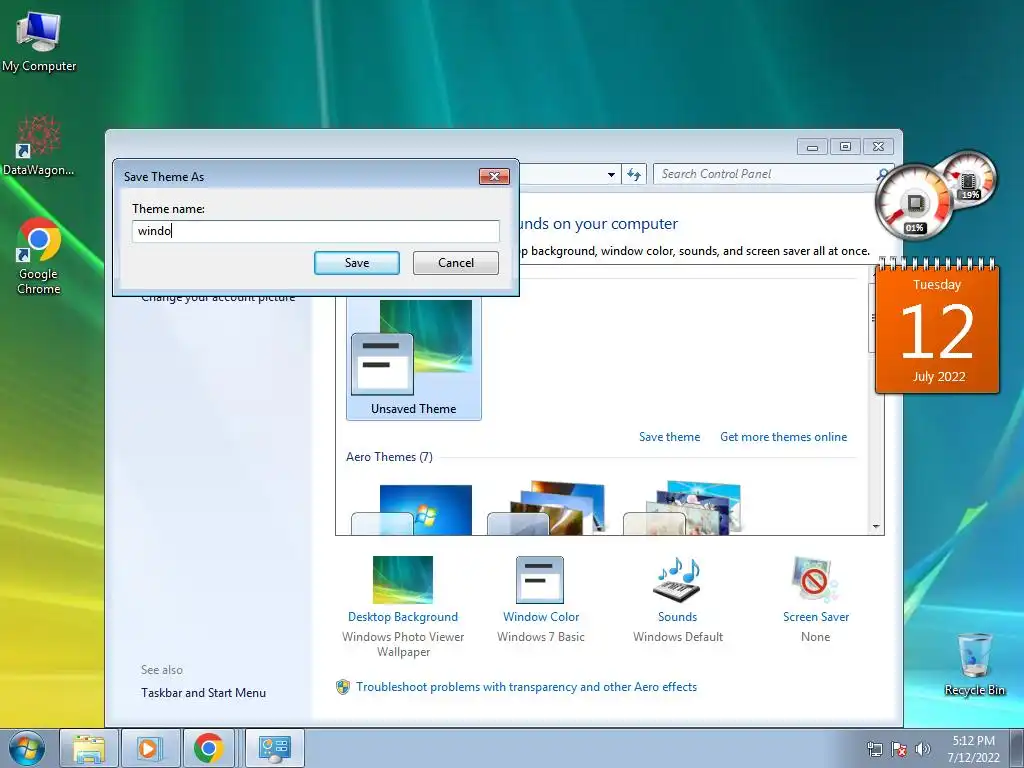Click the CPU meter gadget
Screen dimensions: 1024x768
[914, 202]
